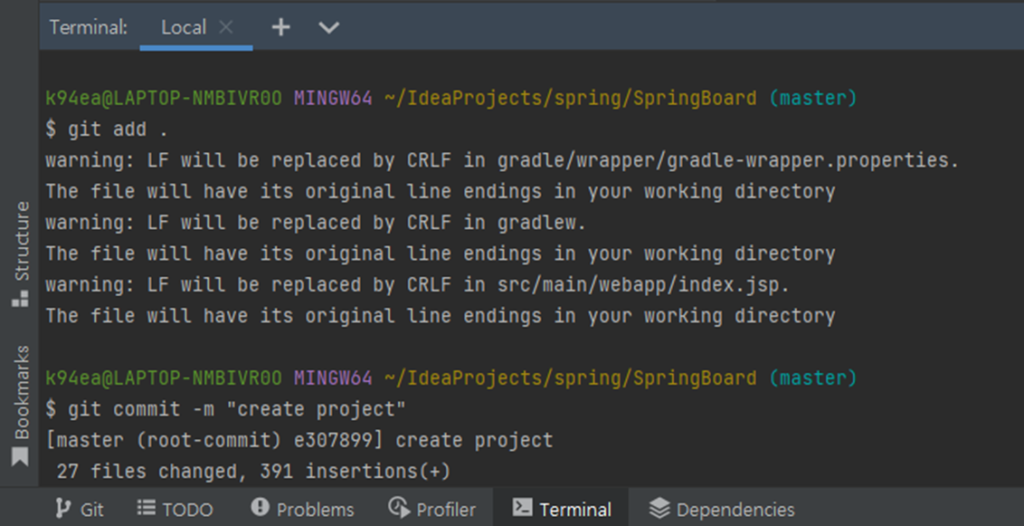This screenshot has width=1024, height=526.
Task: Open the Problems panel
Action: [303, 509]
